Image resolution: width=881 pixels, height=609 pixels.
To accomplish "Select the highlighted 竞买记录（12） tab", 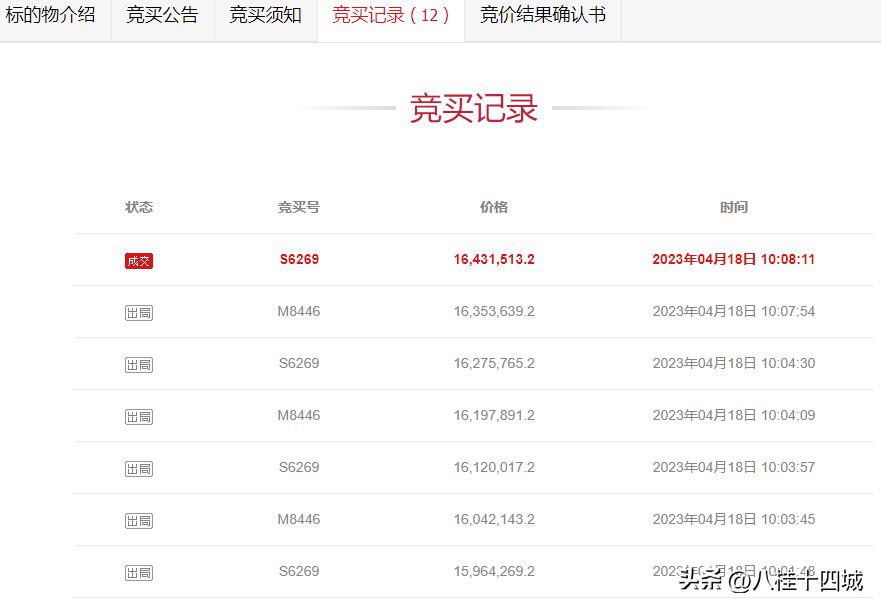I will click(x=390, y=14).
